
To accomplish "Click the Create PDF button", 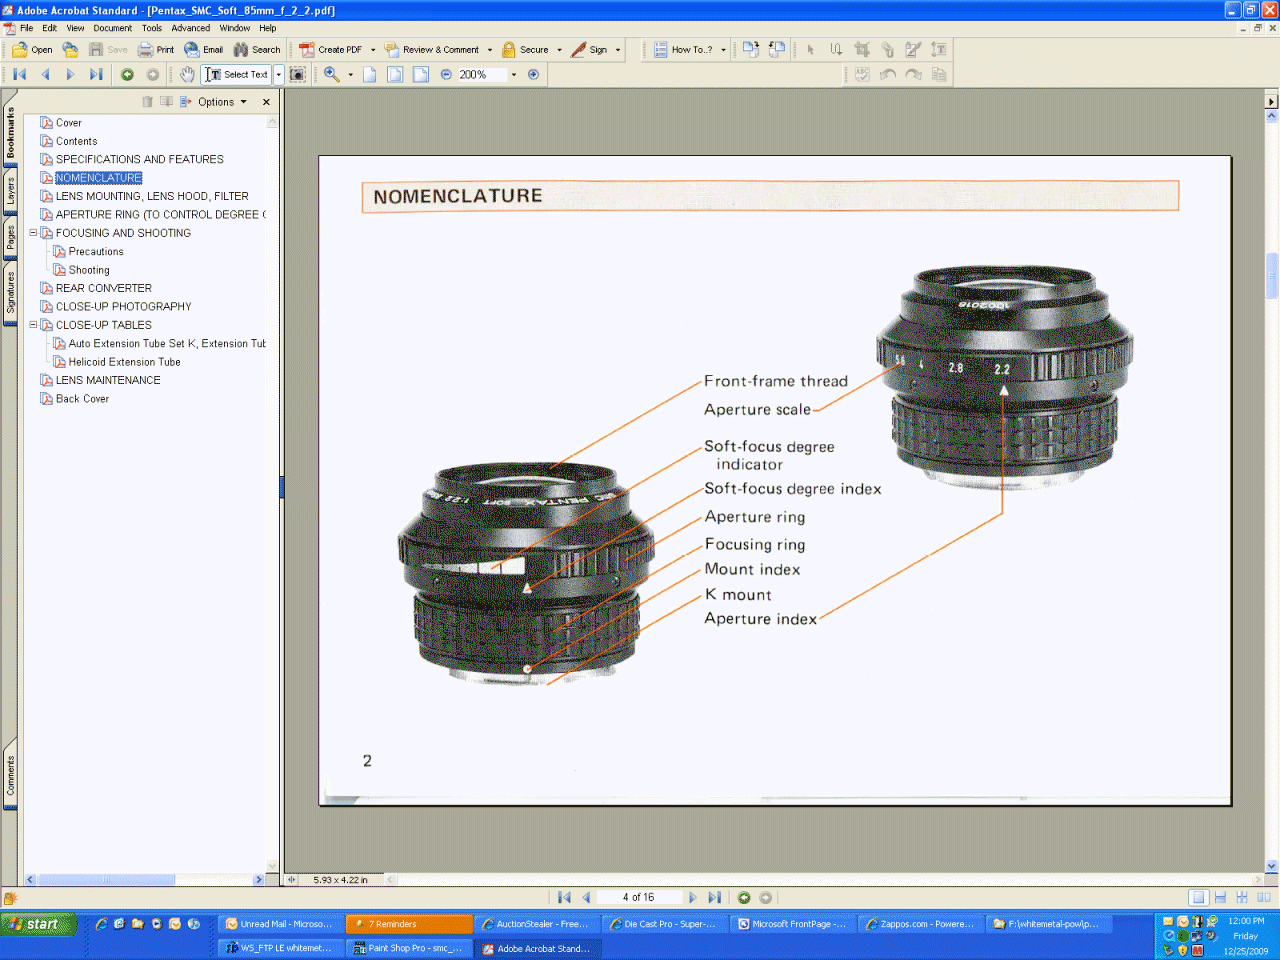I will (331, 49).
